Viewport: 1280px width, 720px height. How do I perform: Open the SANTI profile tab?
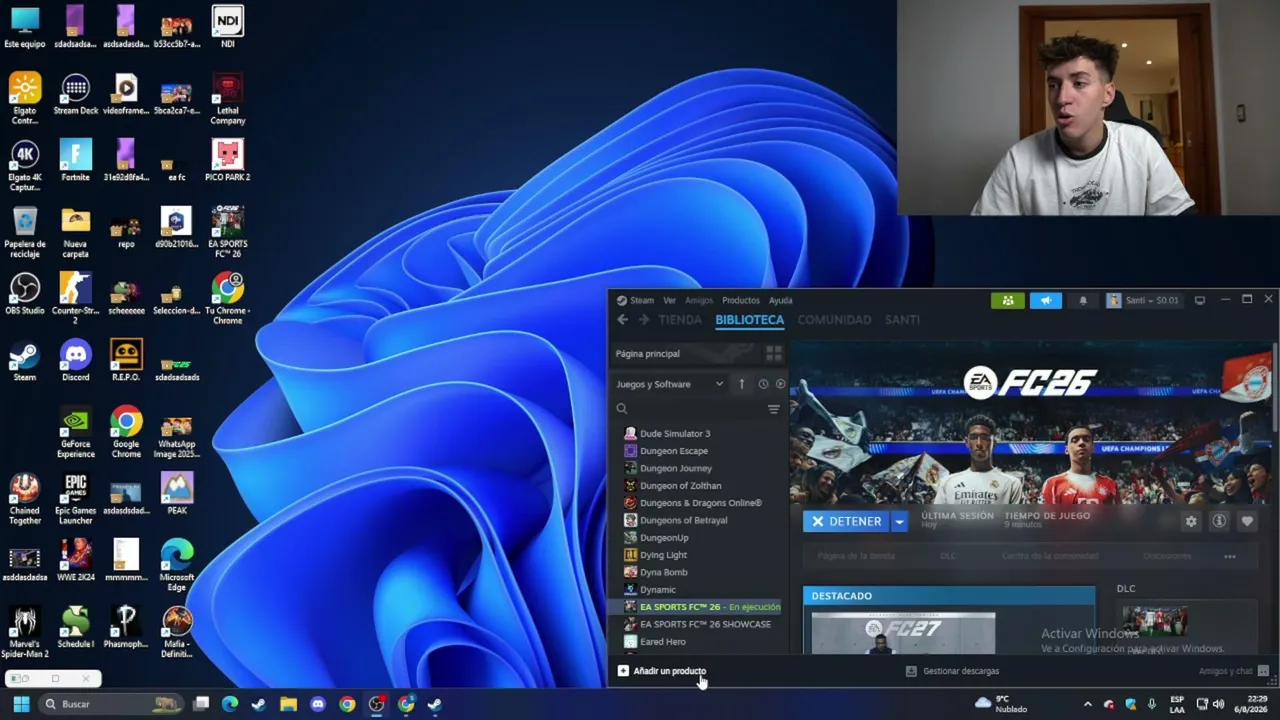(902, 320)
